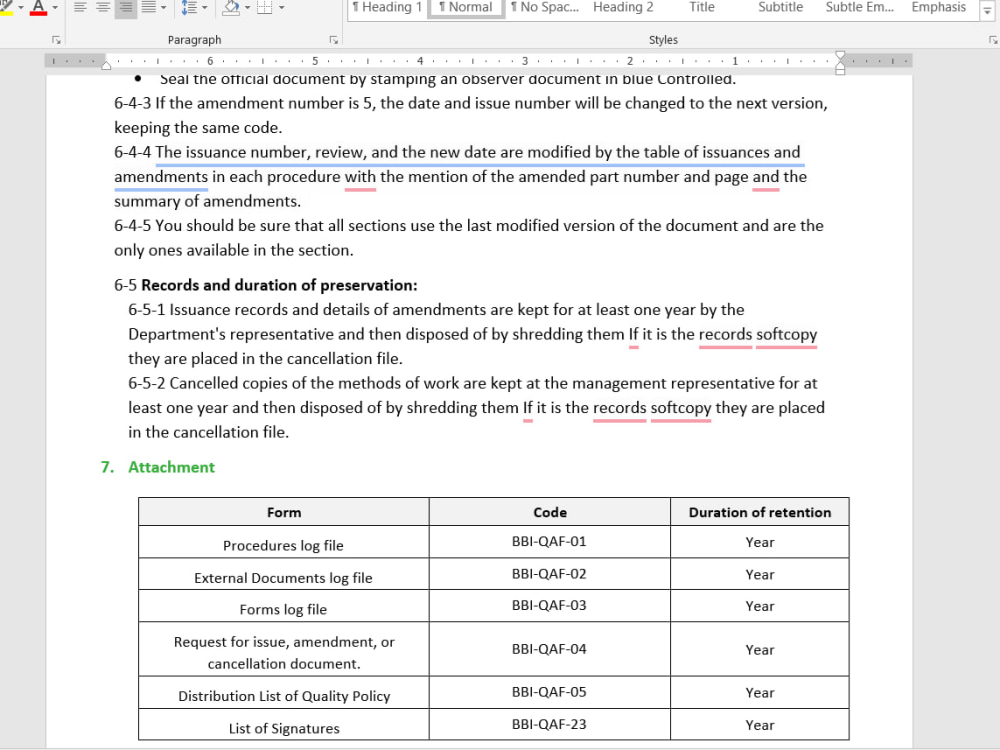Image resolution: width=1000 pixels, height=750 pixels.
Task: Open the shading color dropdown
Action: pyautogui.click(x=247, y=8)
